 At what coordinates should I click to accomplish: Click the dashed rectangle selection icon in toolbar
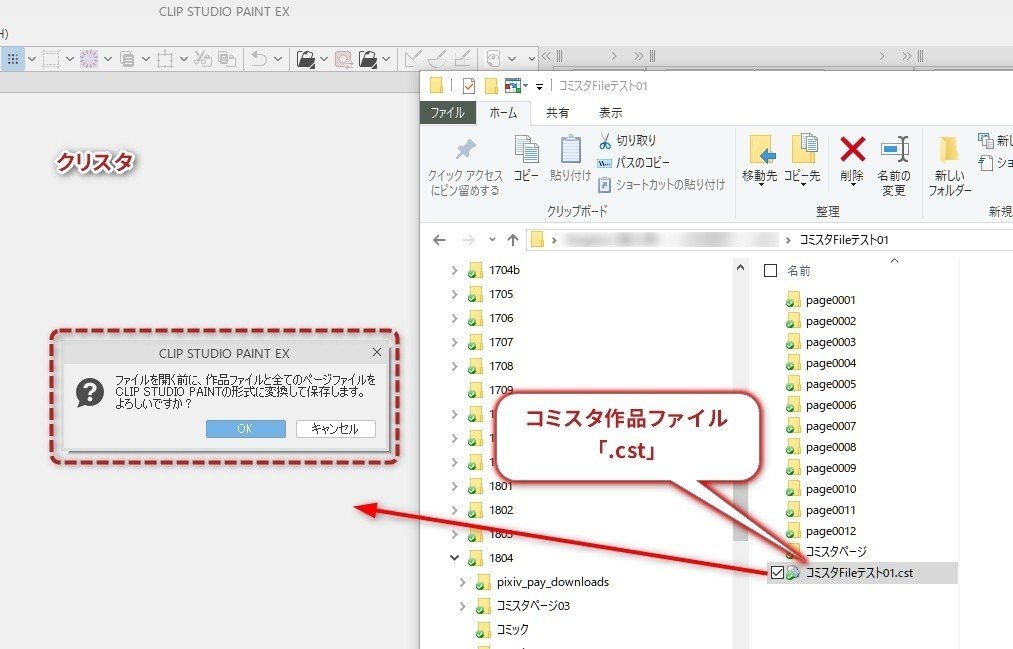click(x=51, y=59)
